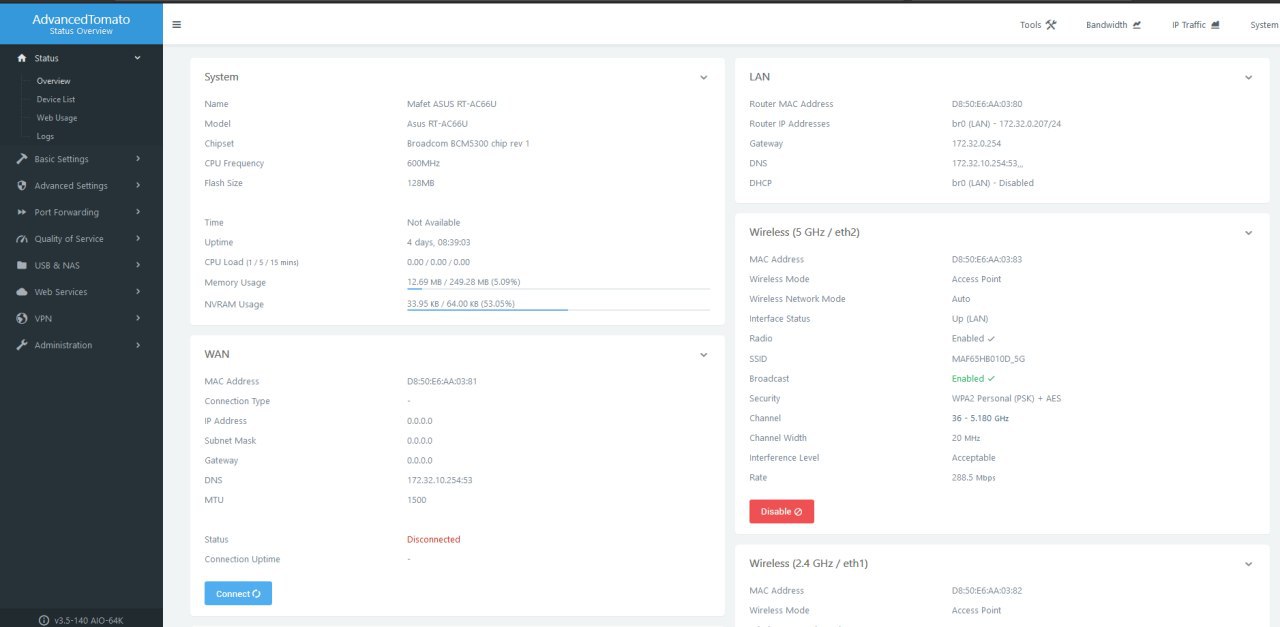
Task: Click the version info icon at sidebar bottom
Action: (x=44, y=620)
